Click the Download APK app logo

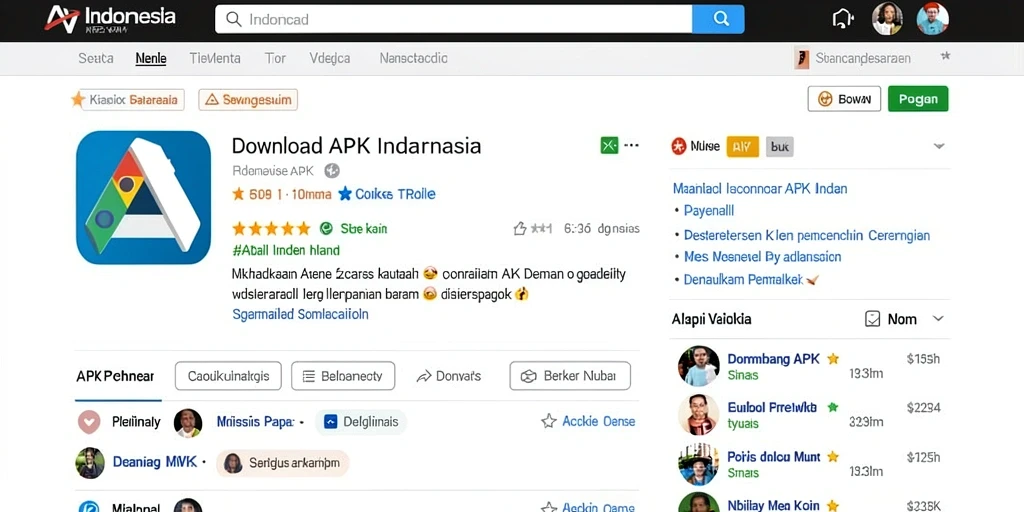click(144, 197)
